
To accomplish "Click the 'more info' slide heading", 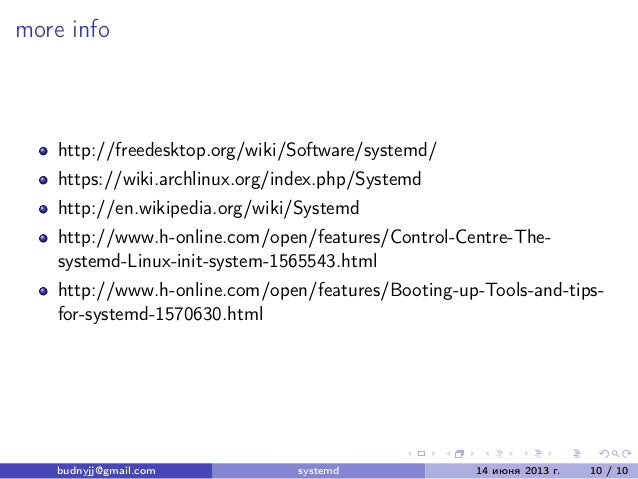I will tap(63, 30).
